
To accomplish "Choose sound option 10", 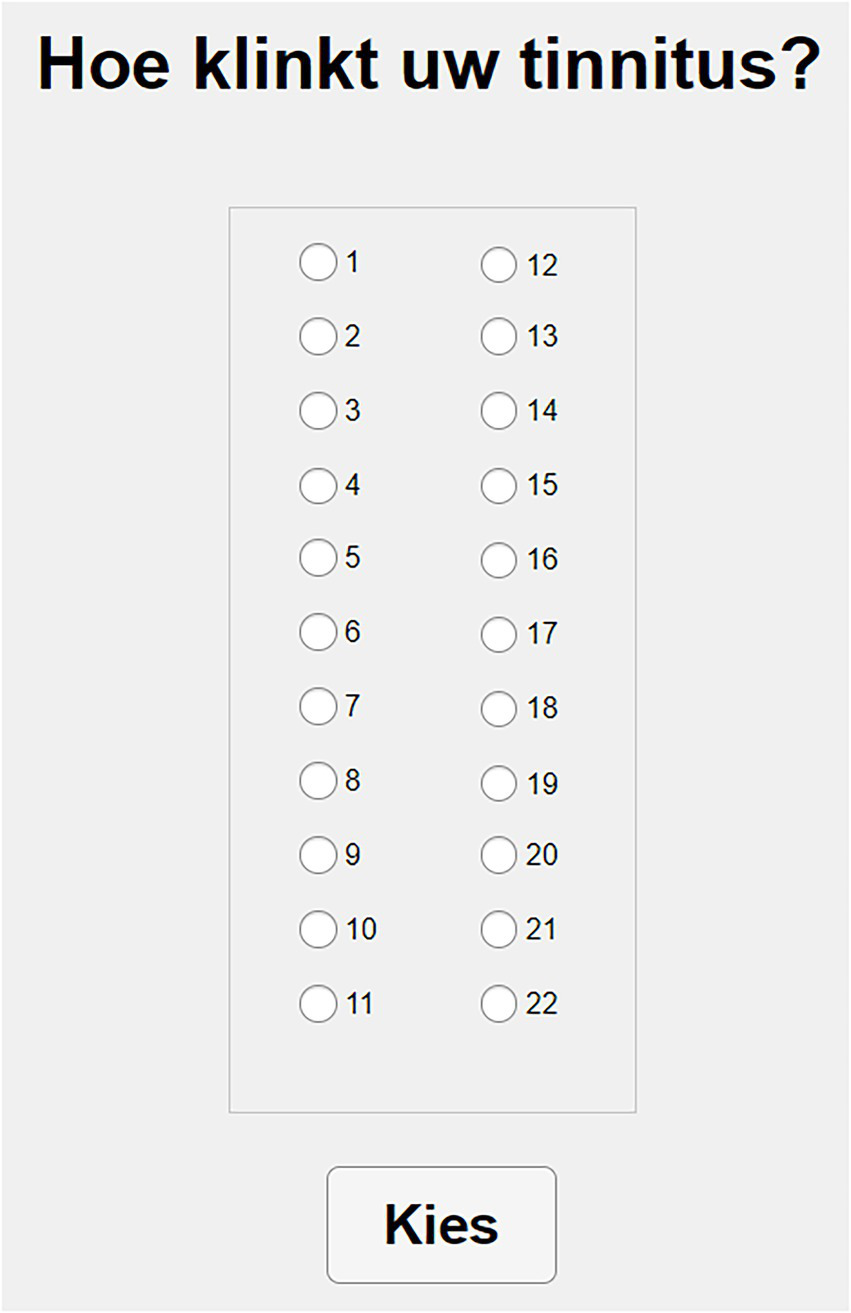I will [x=317, y=930].
